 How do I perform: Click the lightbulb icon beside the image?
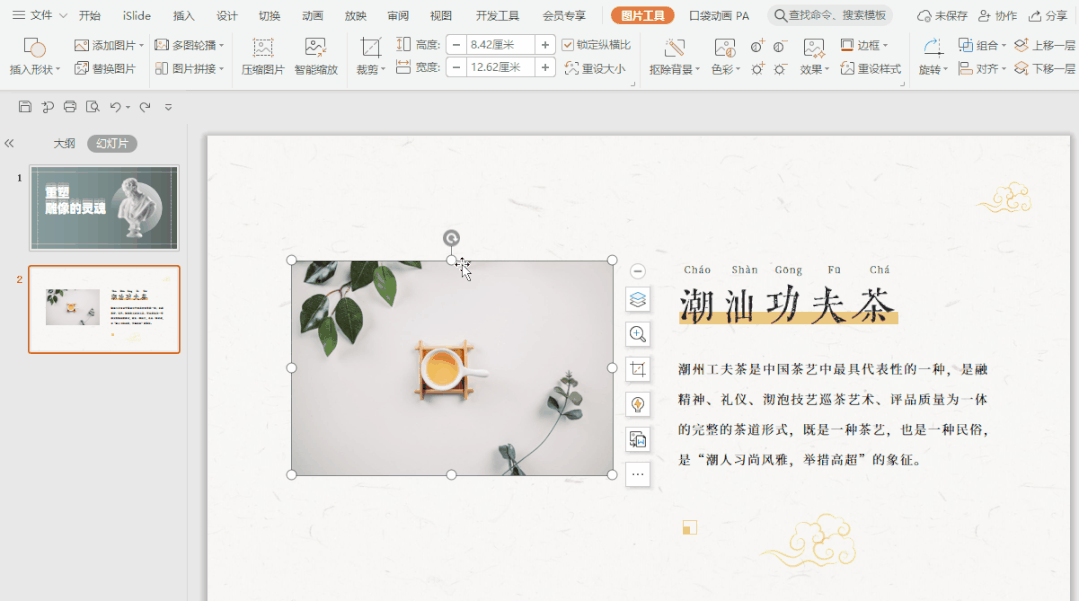(x=637, y=404)
